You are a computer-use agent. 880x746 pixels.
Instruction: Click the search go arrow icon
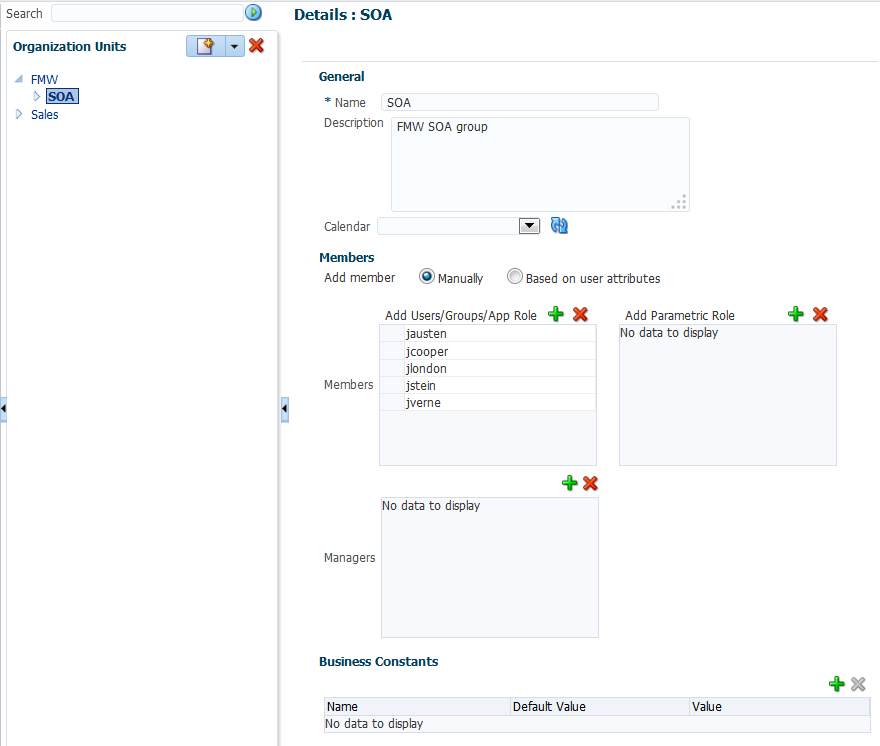click(x=253, y=13)
